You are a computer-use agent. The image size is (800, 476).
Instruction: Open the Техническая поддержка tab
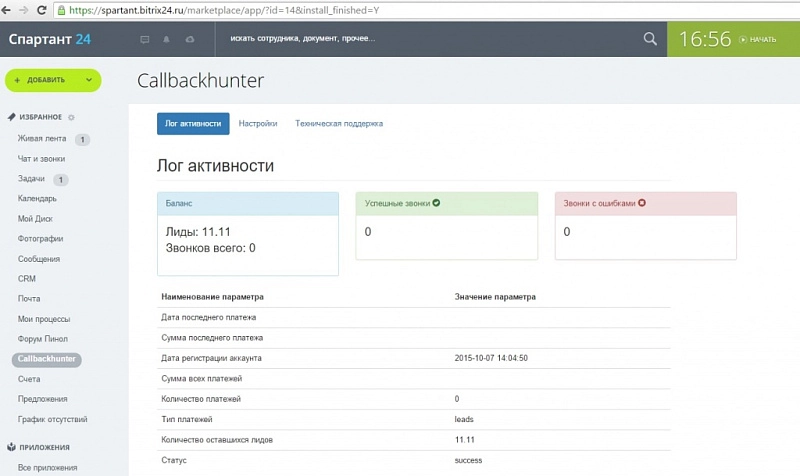(x=339, y=124)
